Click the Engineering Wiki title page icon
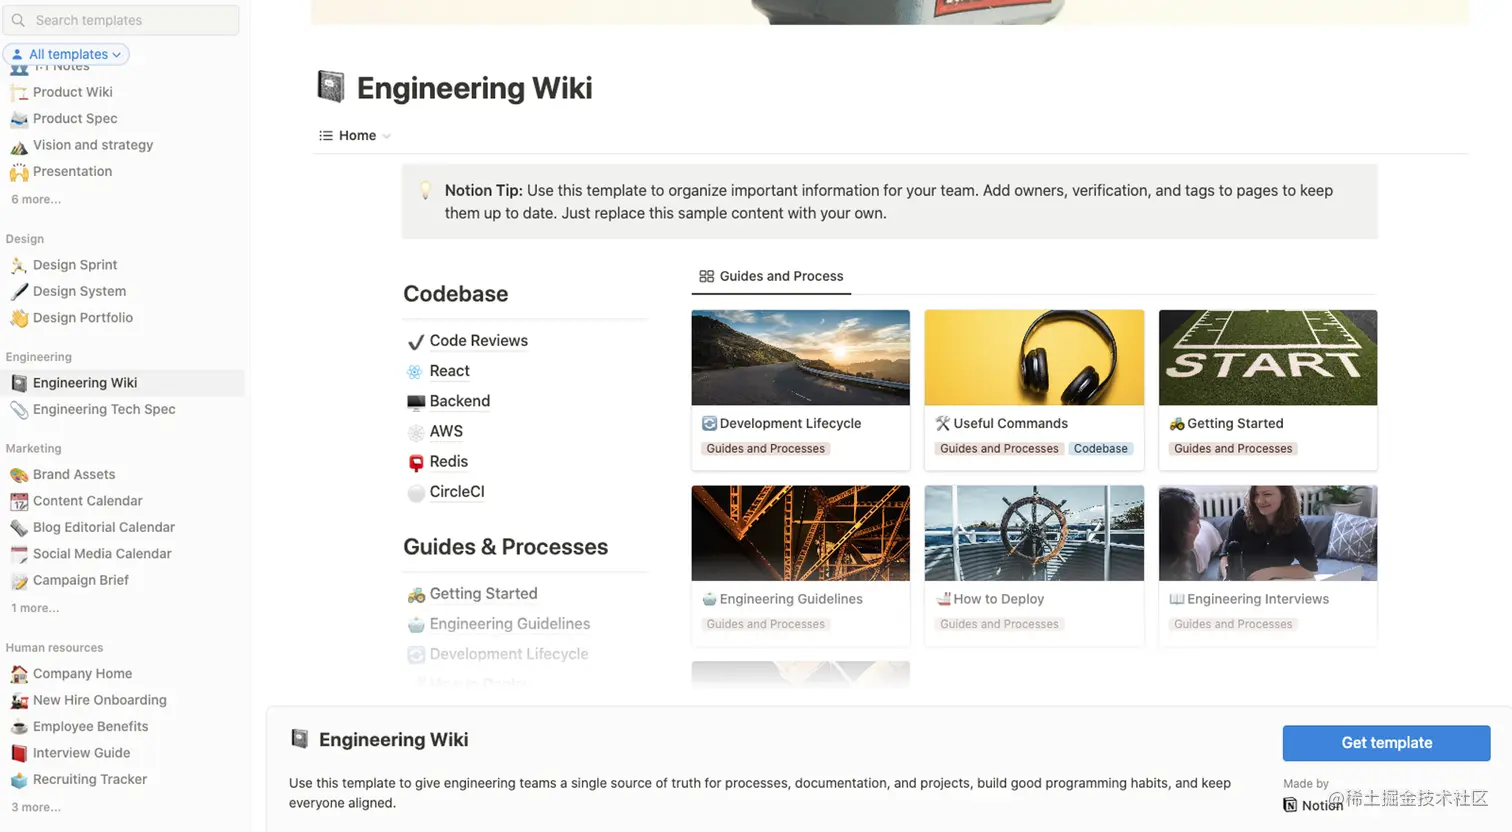This screenshot has width=1512, height=832. 331,87
